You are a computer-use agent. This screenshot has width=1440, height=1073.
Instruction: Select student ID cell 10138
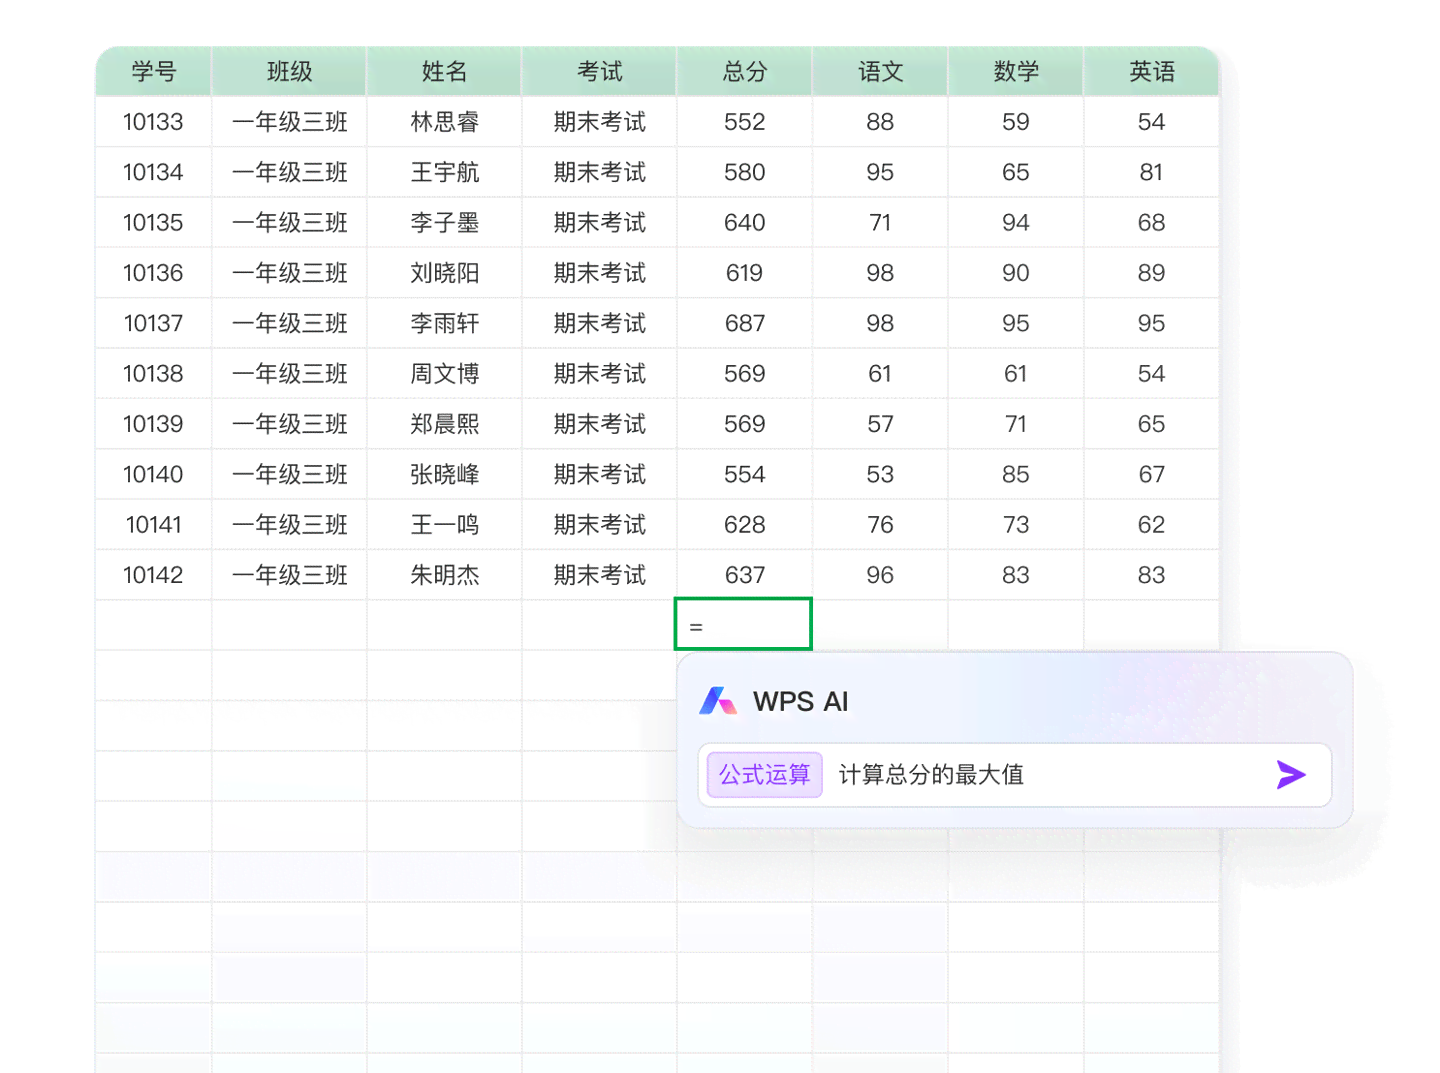(x=154, y=373)
